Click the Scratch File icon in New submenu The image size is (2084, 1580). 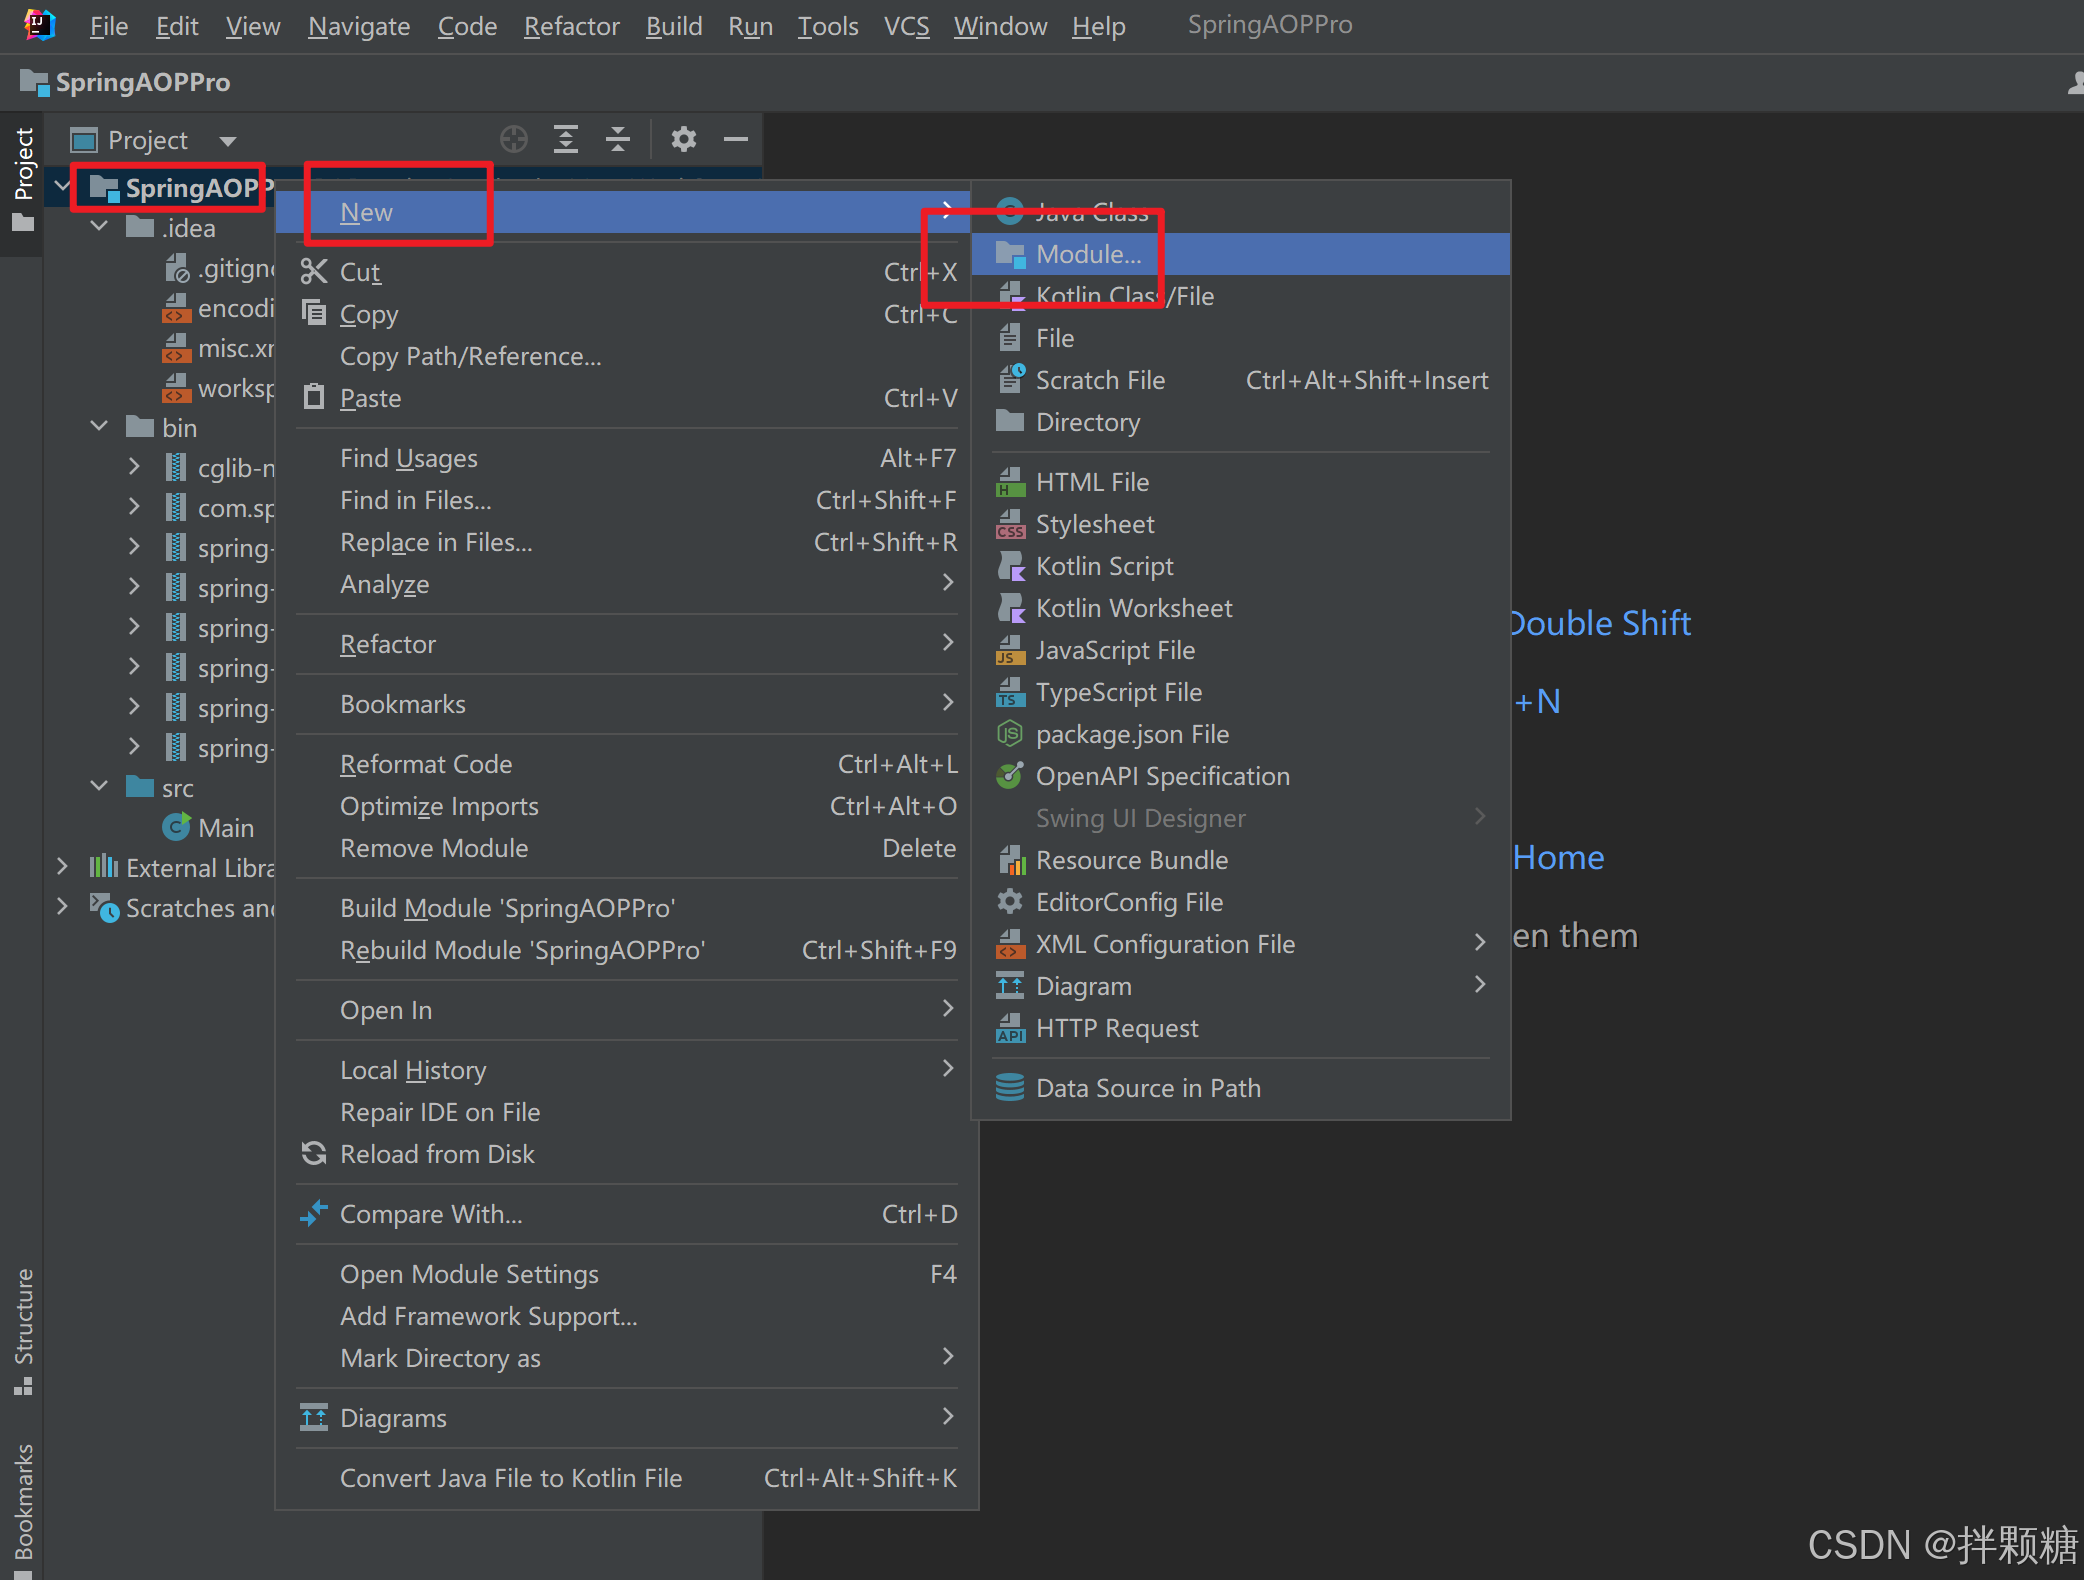[x=1011, y=380]
